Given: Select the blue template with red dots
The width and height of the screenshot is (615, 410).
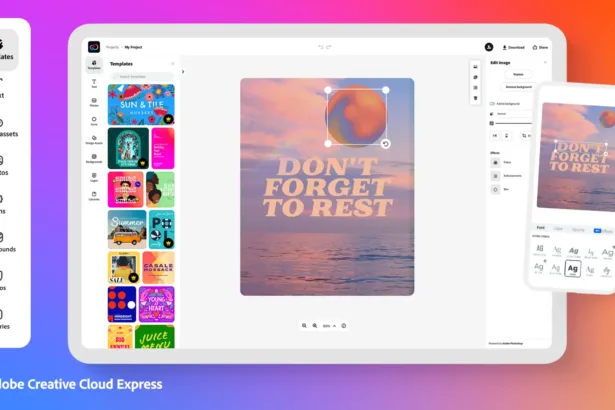Looking at the screenshot, I should (122, 304).
